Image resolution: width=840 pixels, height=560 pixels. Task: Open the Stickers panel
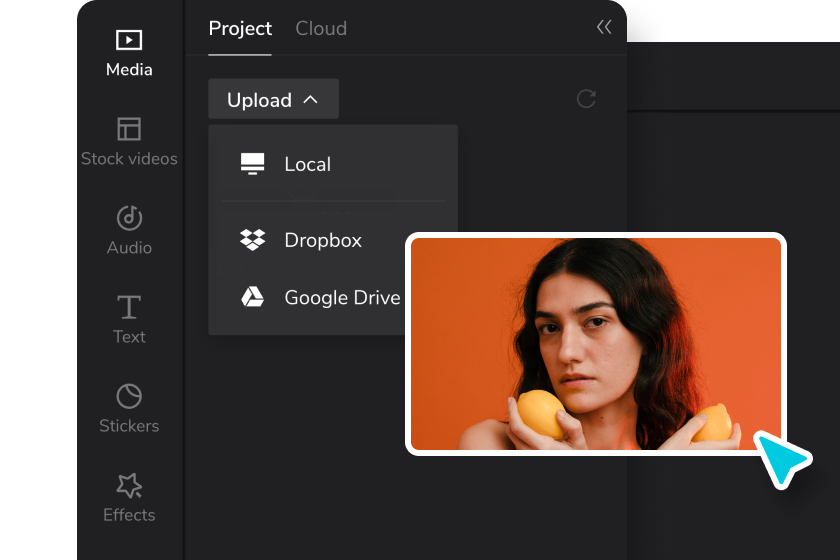pyautogui.click(x=129, y=409)
